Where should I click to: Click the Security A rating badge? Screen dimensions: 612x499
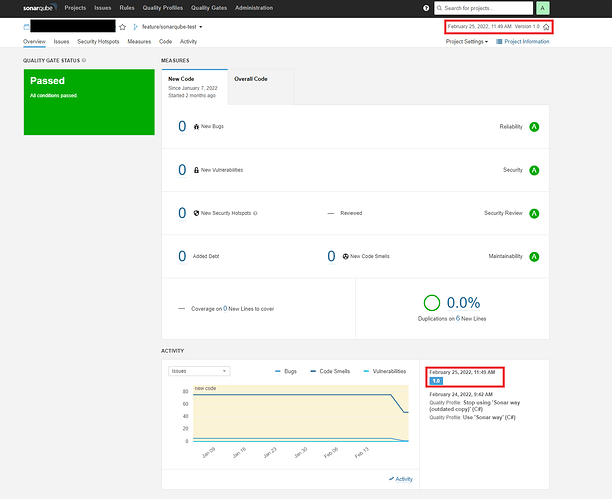(534, 170)
